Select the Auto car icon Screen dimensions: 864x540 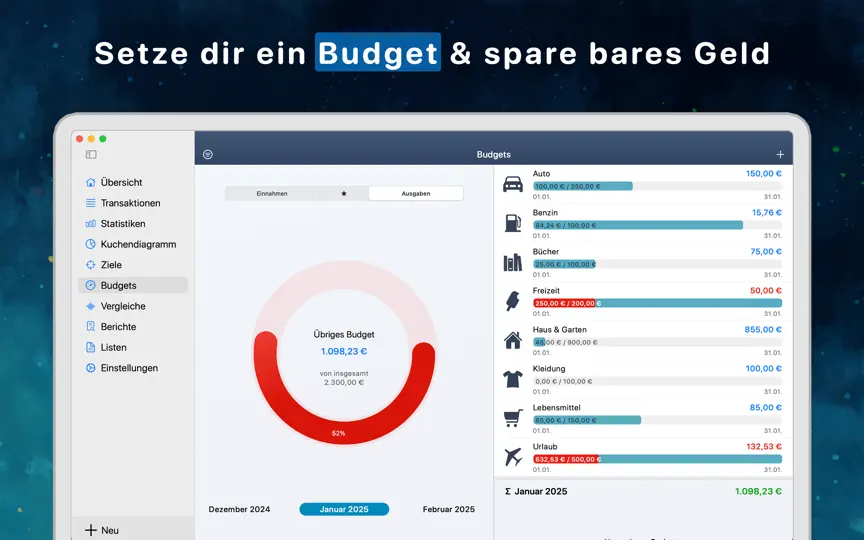pos(513,184)
